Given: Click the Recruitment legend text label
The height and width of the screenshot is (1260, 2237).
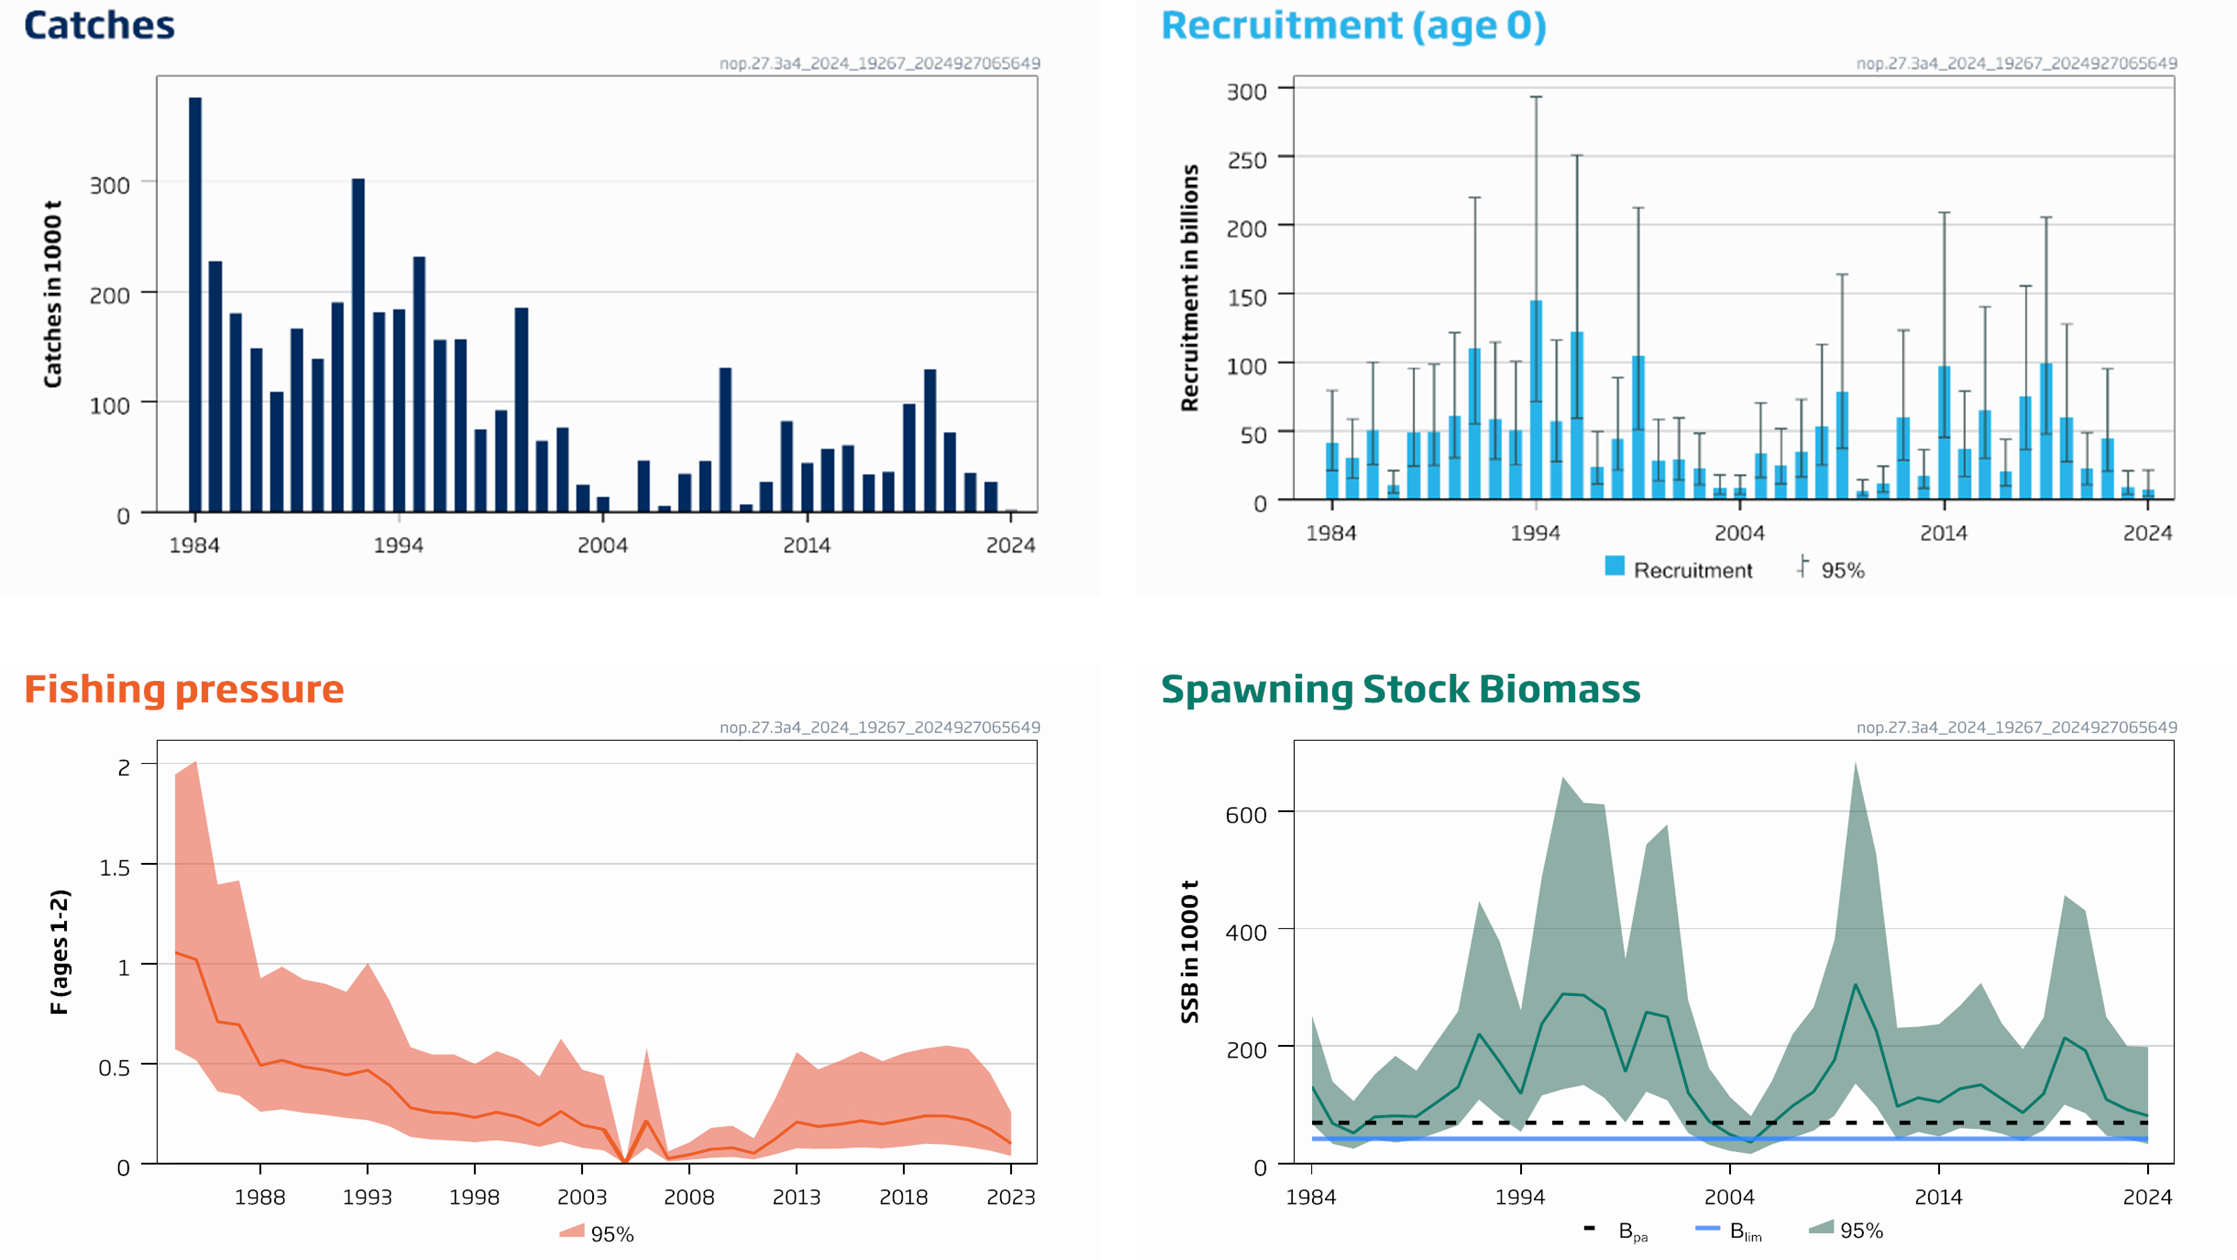Looking at the screenshot, I should point(1692,570).
